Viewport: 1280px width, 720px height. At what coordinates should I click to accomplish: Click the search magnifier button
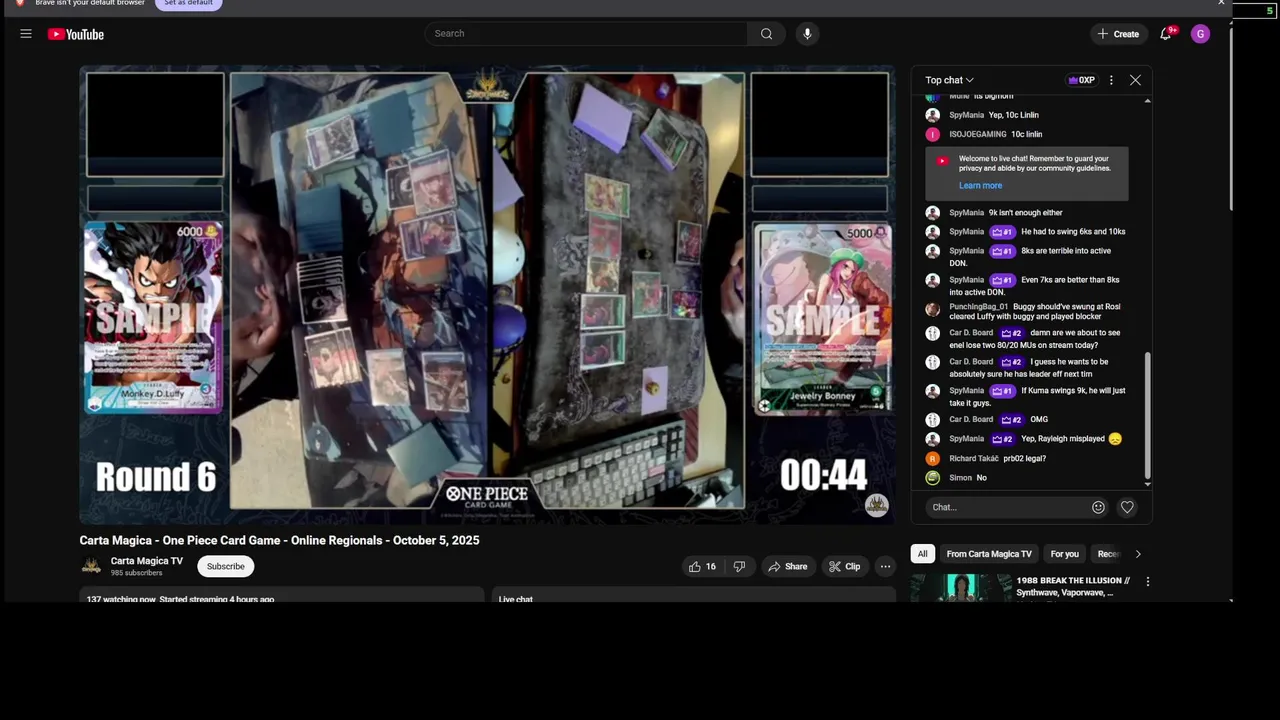(x=766, y=34)
